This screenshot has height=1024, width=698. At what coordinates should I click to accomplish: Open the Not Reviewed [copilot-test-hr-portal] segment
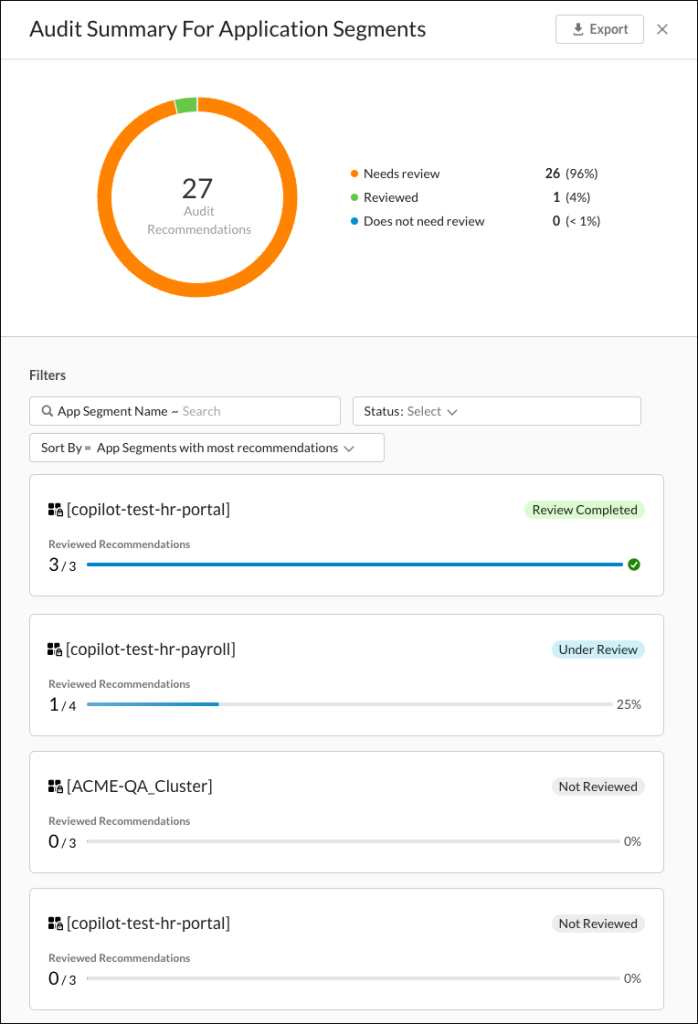tap(148, 923)
